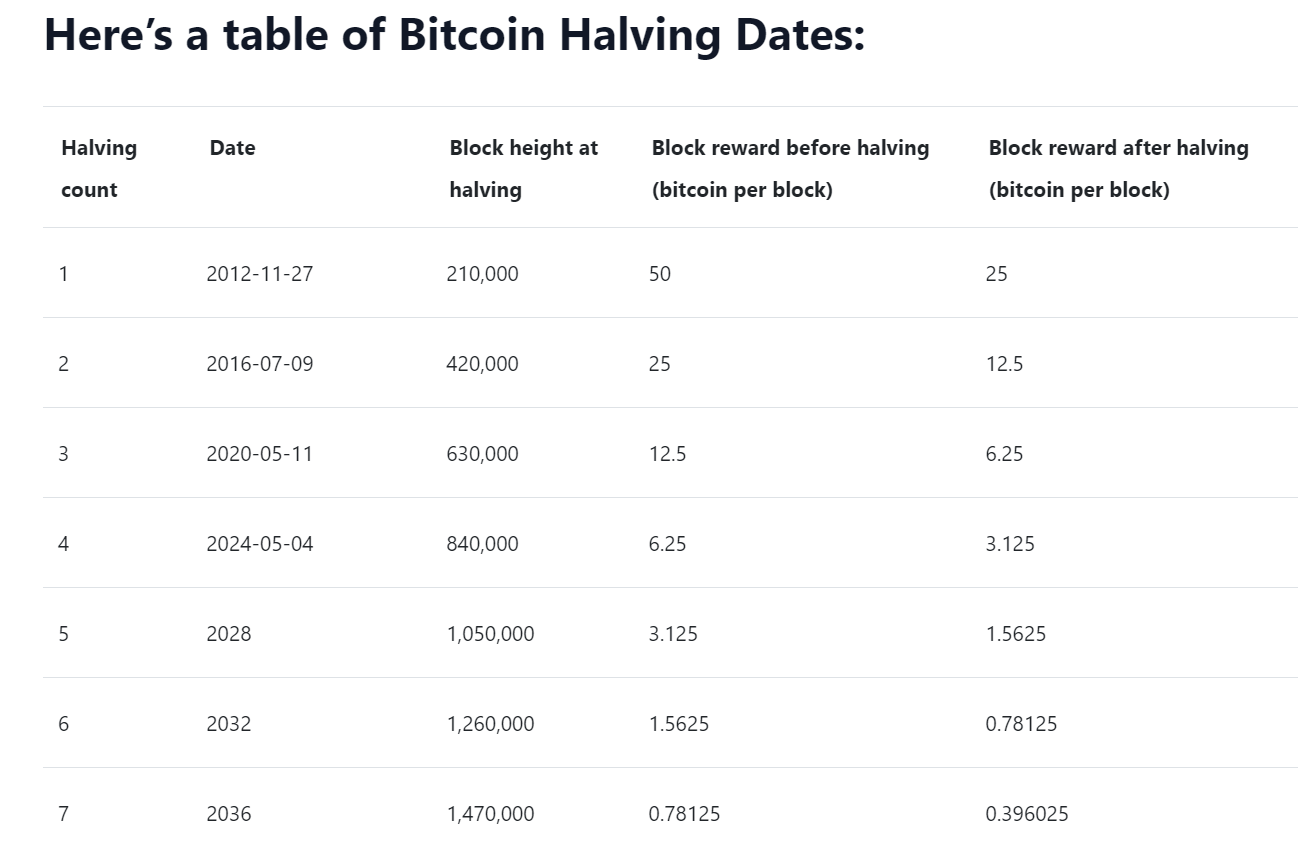This screenshot has width=1313, height=859.
Task: Click the Halving count column header
Action: point(98,168)
